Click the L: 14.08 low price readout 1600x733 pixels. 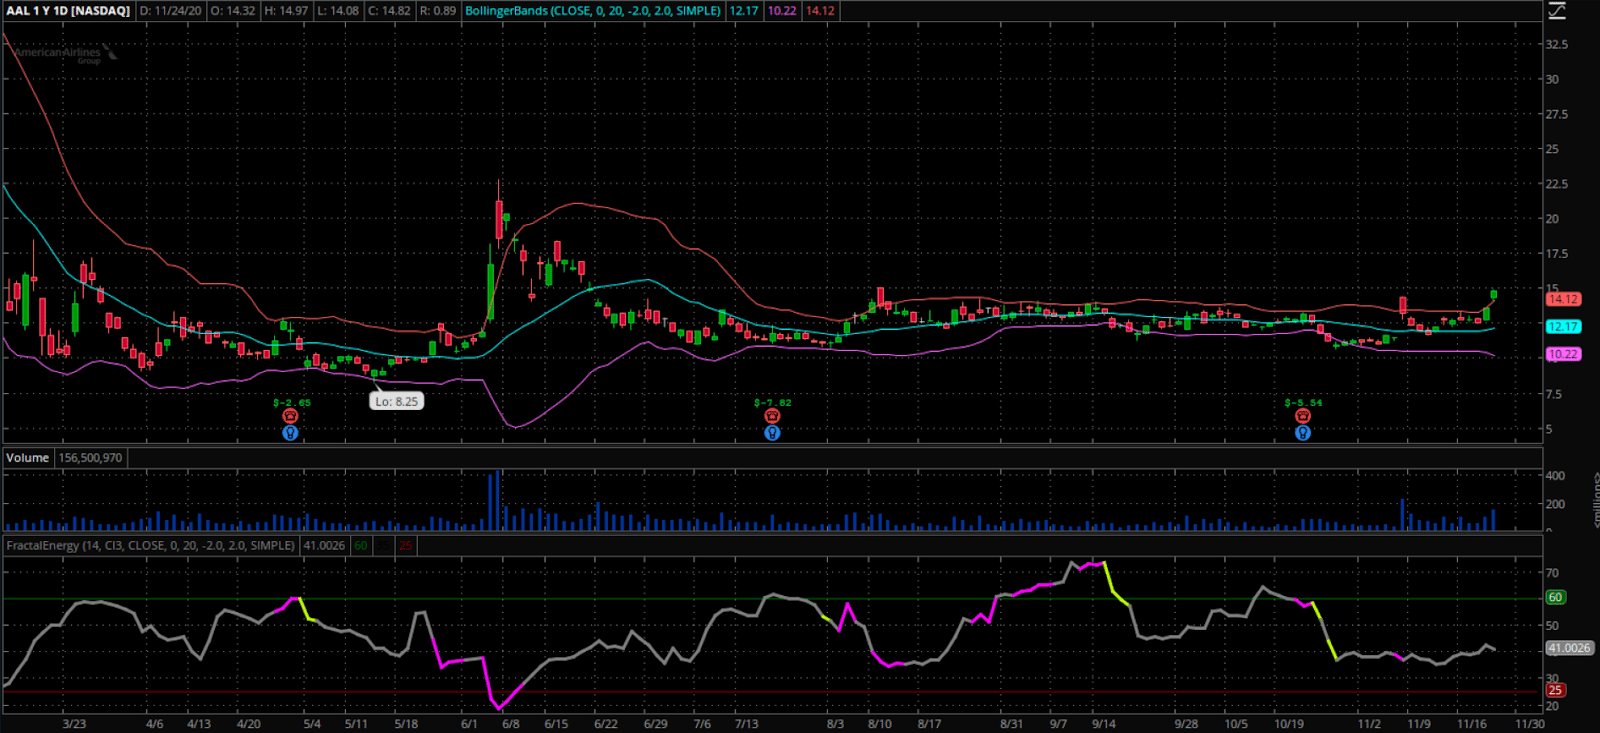[x=337, y=11]
